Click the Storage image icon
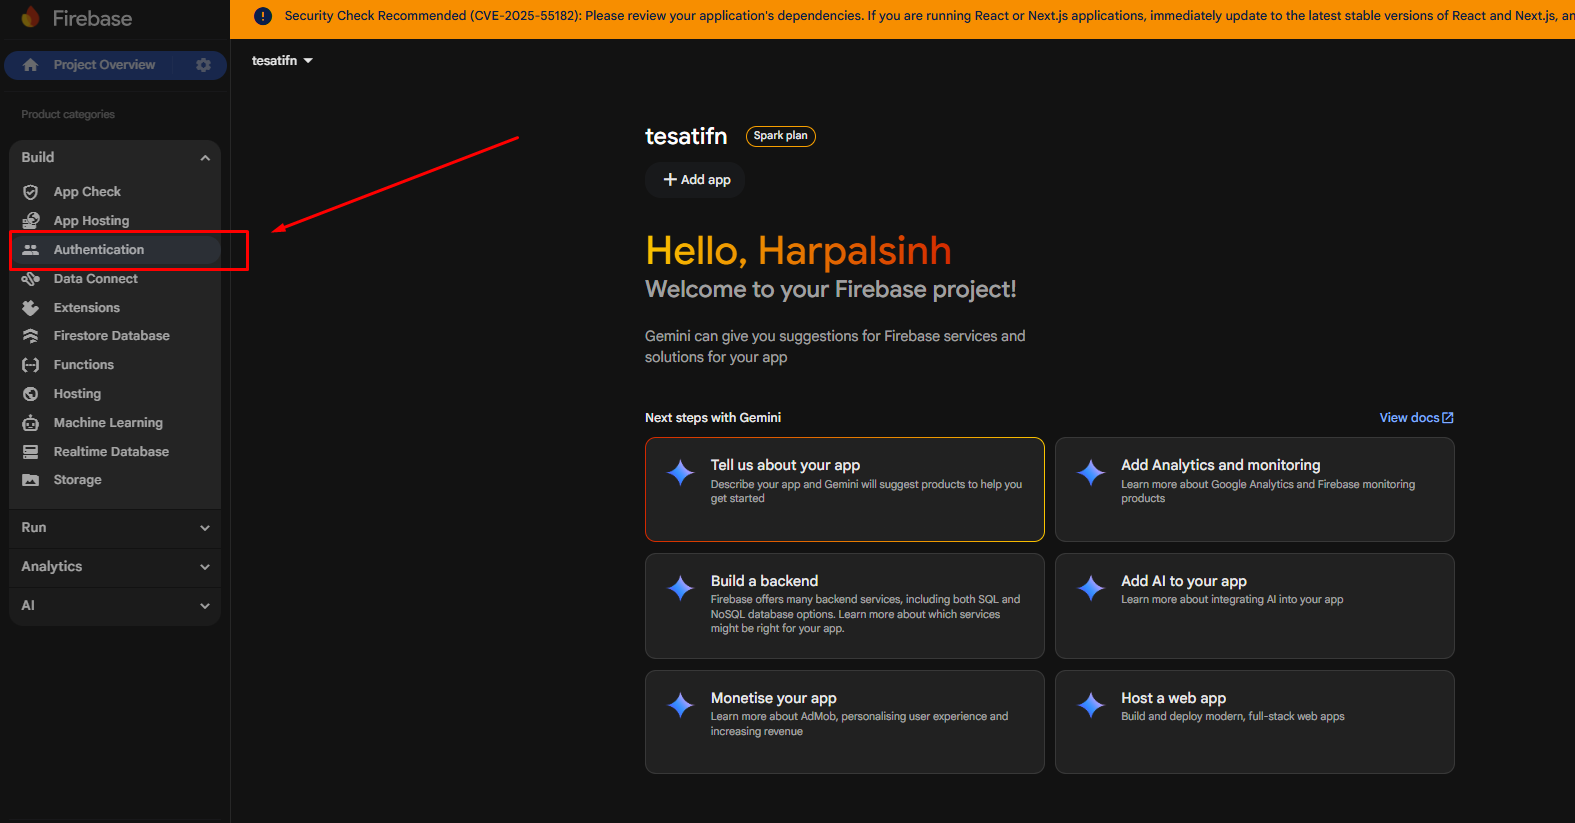 click(31, 480)
